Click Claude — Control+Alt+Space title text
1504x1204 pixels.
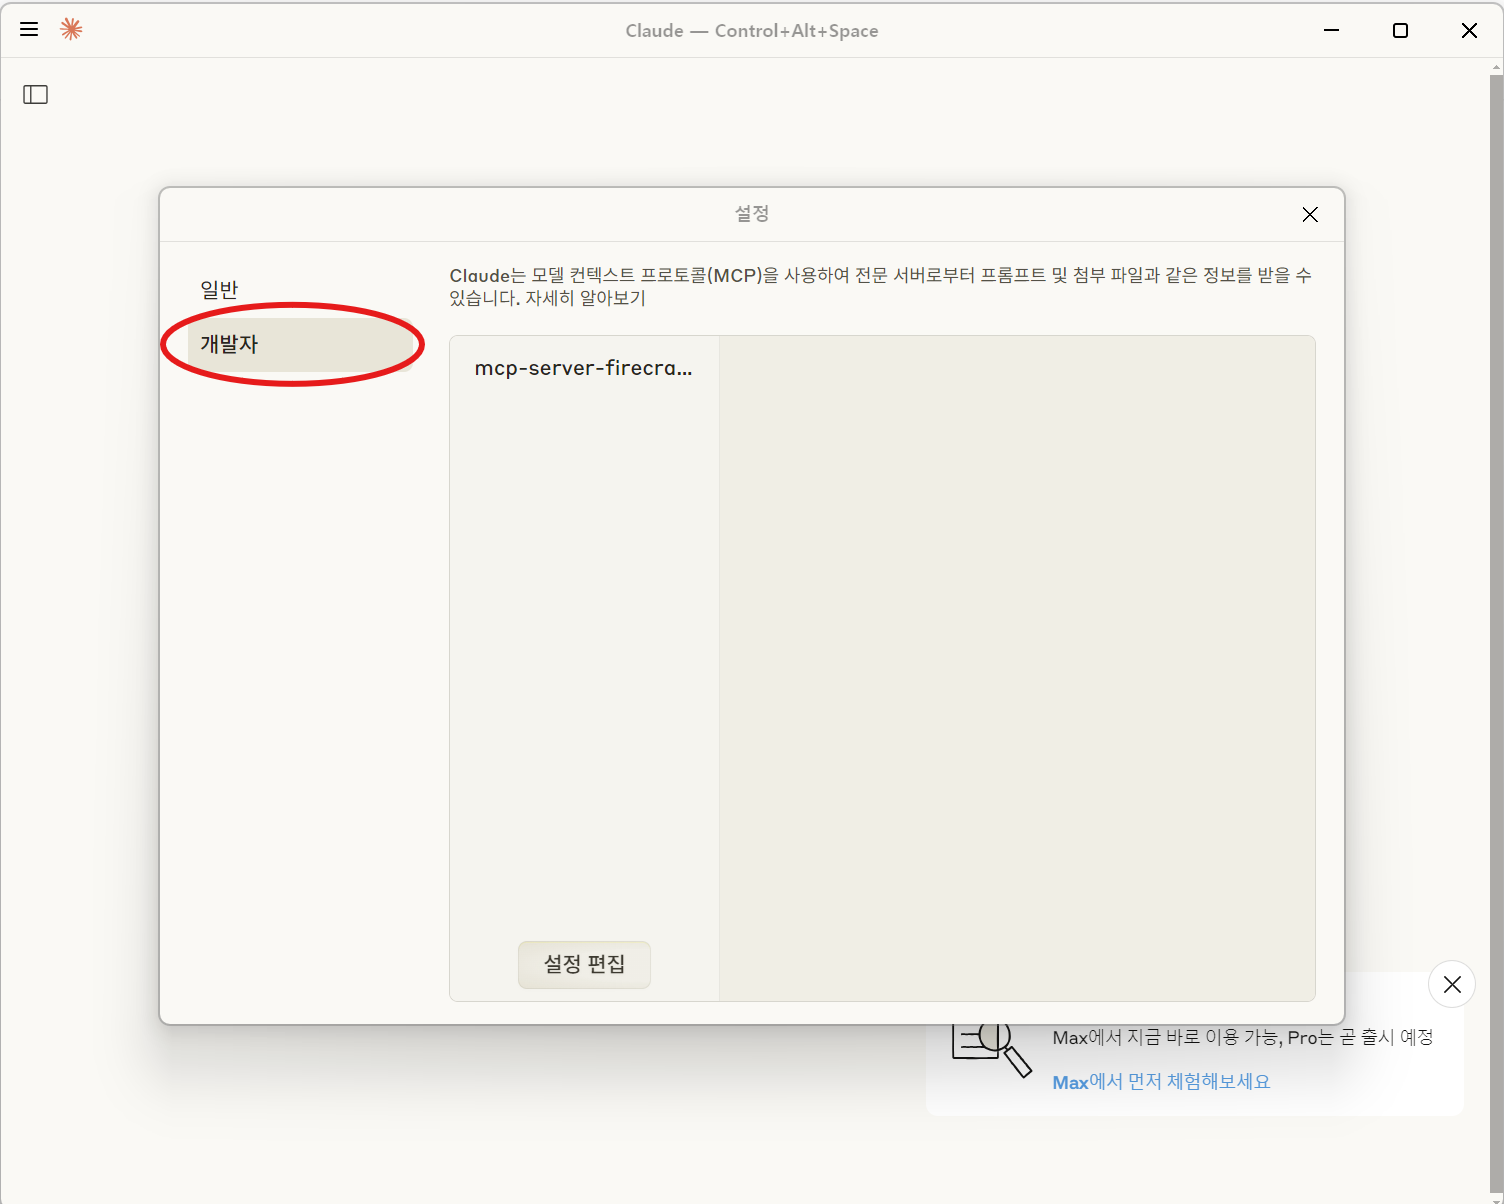(752, 31)
